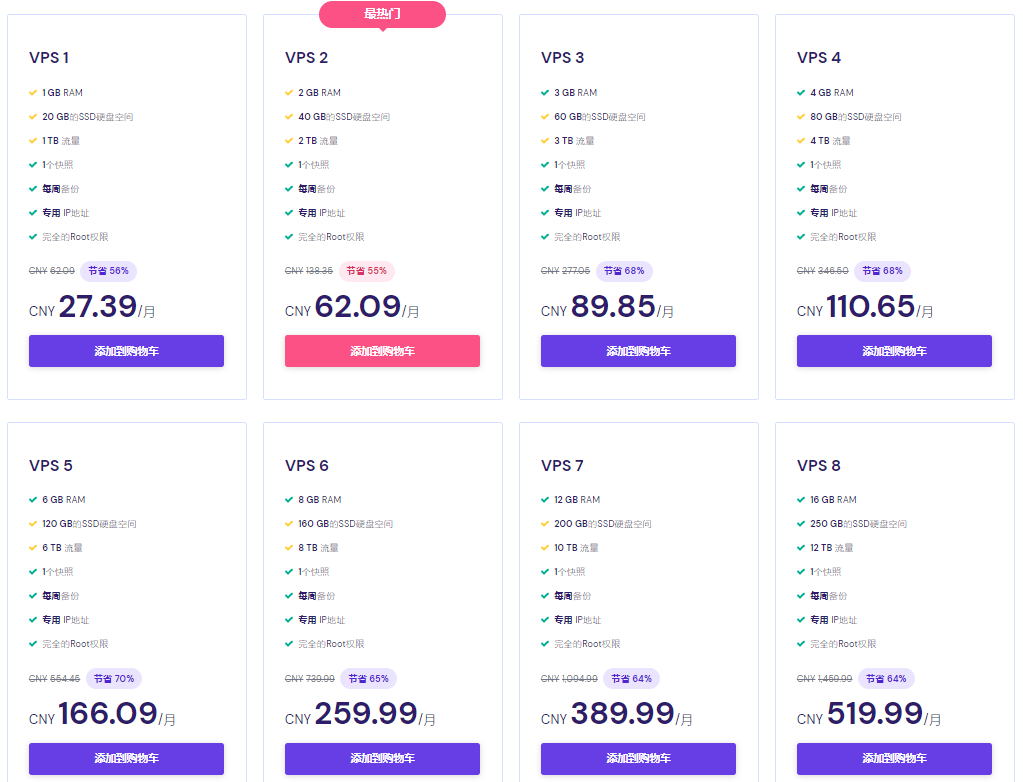
Task: Click checkmark icon next to 3 TB 流量
Action: coord(545,141)
